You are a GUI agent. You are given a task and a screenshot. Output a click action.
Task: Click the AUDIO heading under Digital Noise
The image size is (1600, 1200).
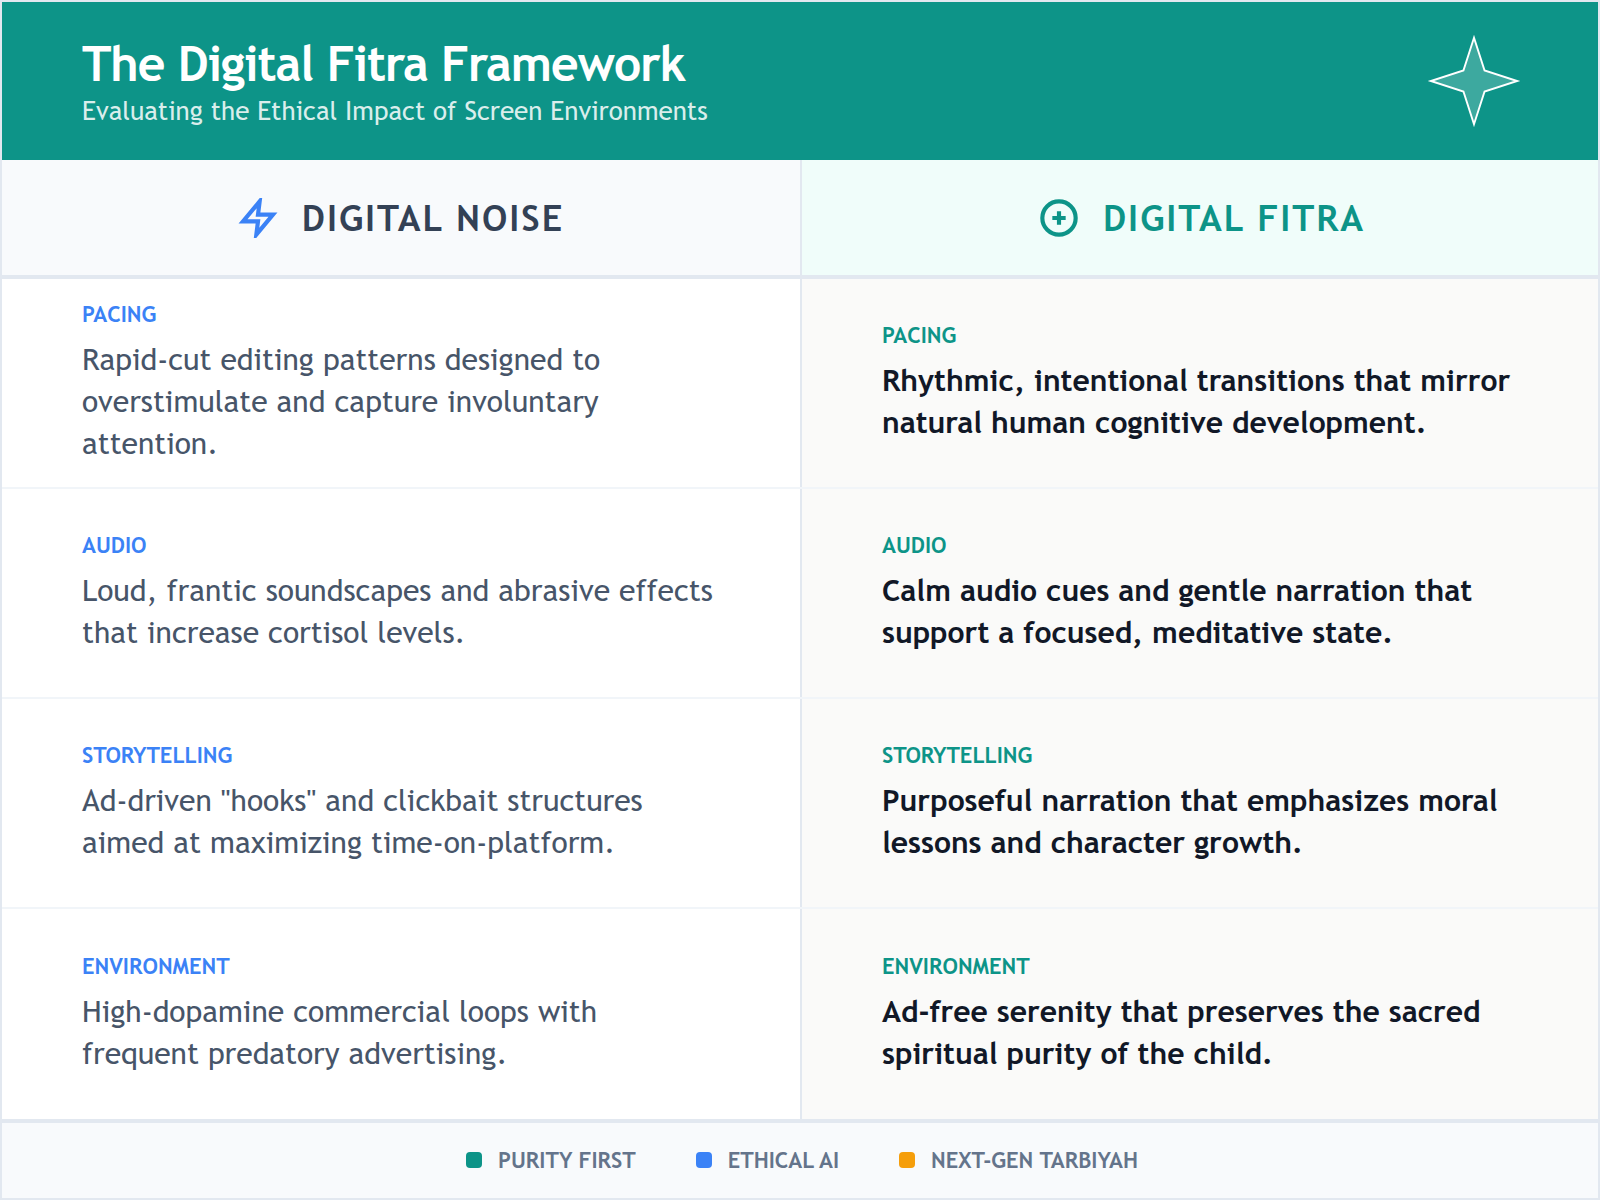click(x=114, y=546)
